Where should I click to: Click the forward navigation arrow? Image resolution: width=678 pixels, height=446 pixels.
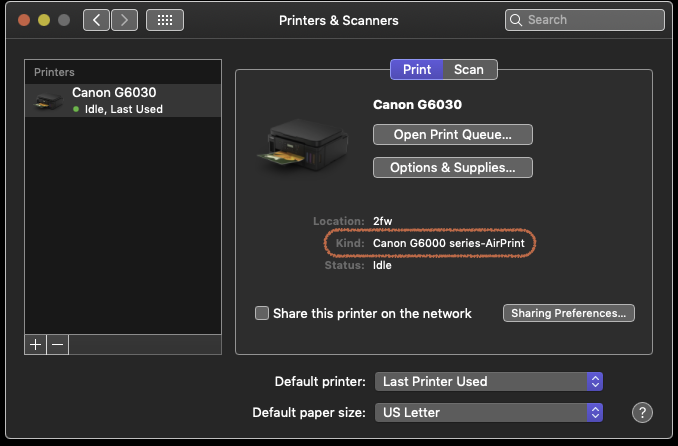tap(124, 20)
